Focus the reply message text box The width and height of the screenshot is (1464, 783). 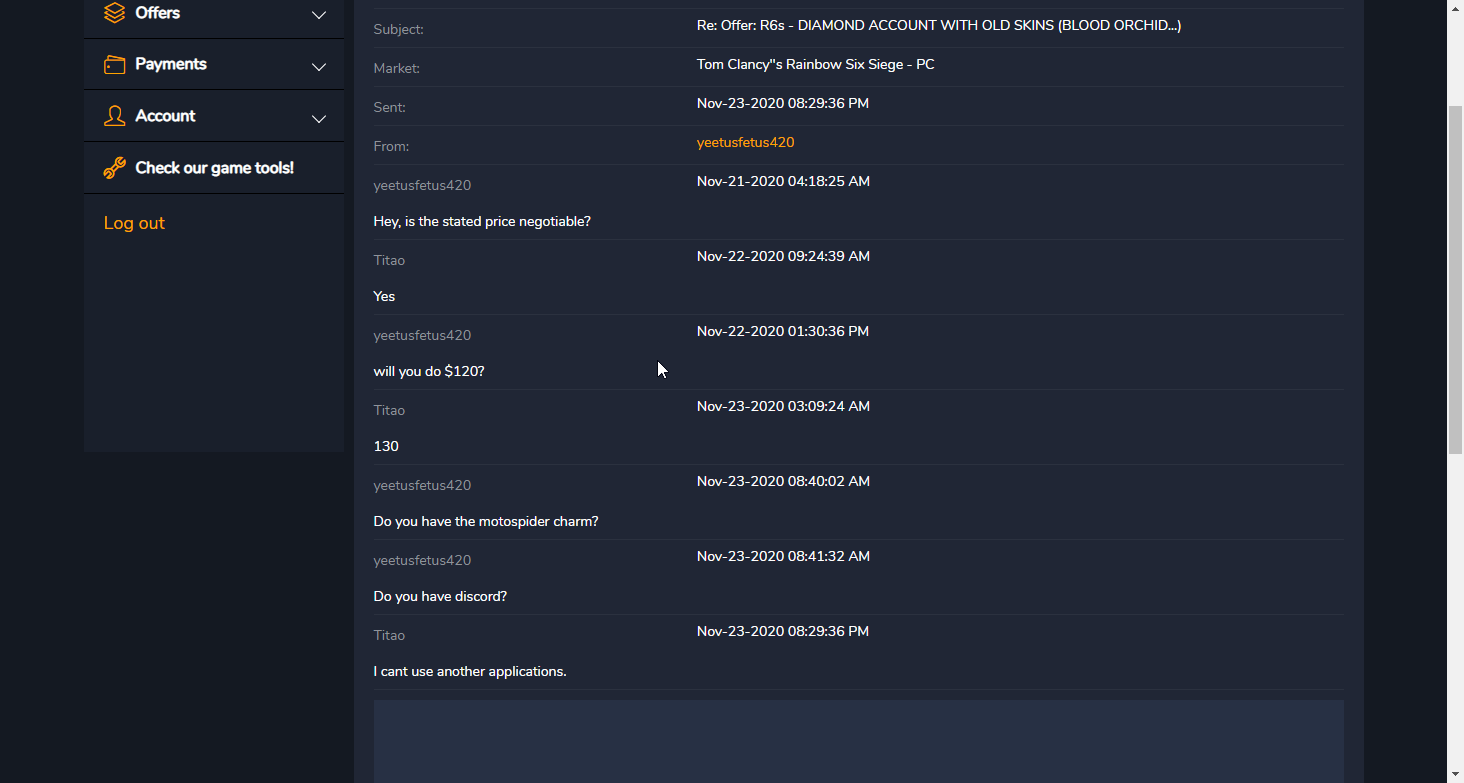[x=858, y=741]
